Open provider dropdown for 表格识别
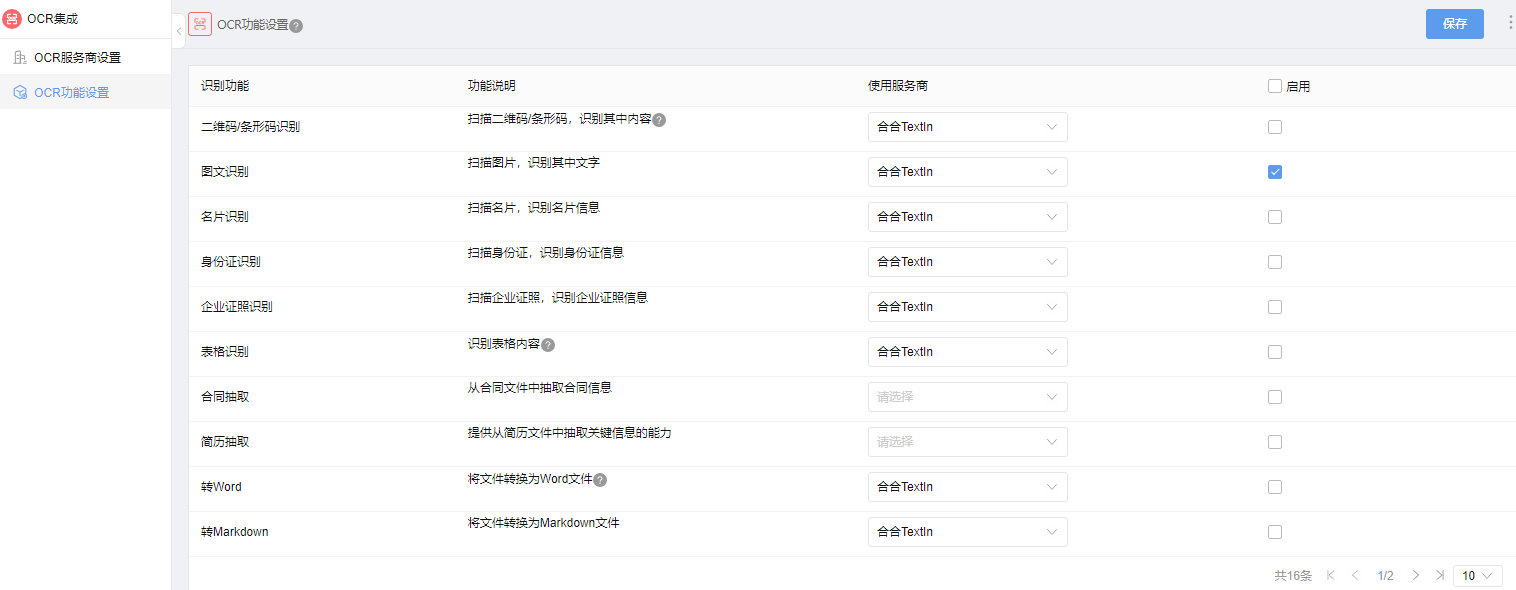This screenshot has width=1516, height=590. point(967,352)
